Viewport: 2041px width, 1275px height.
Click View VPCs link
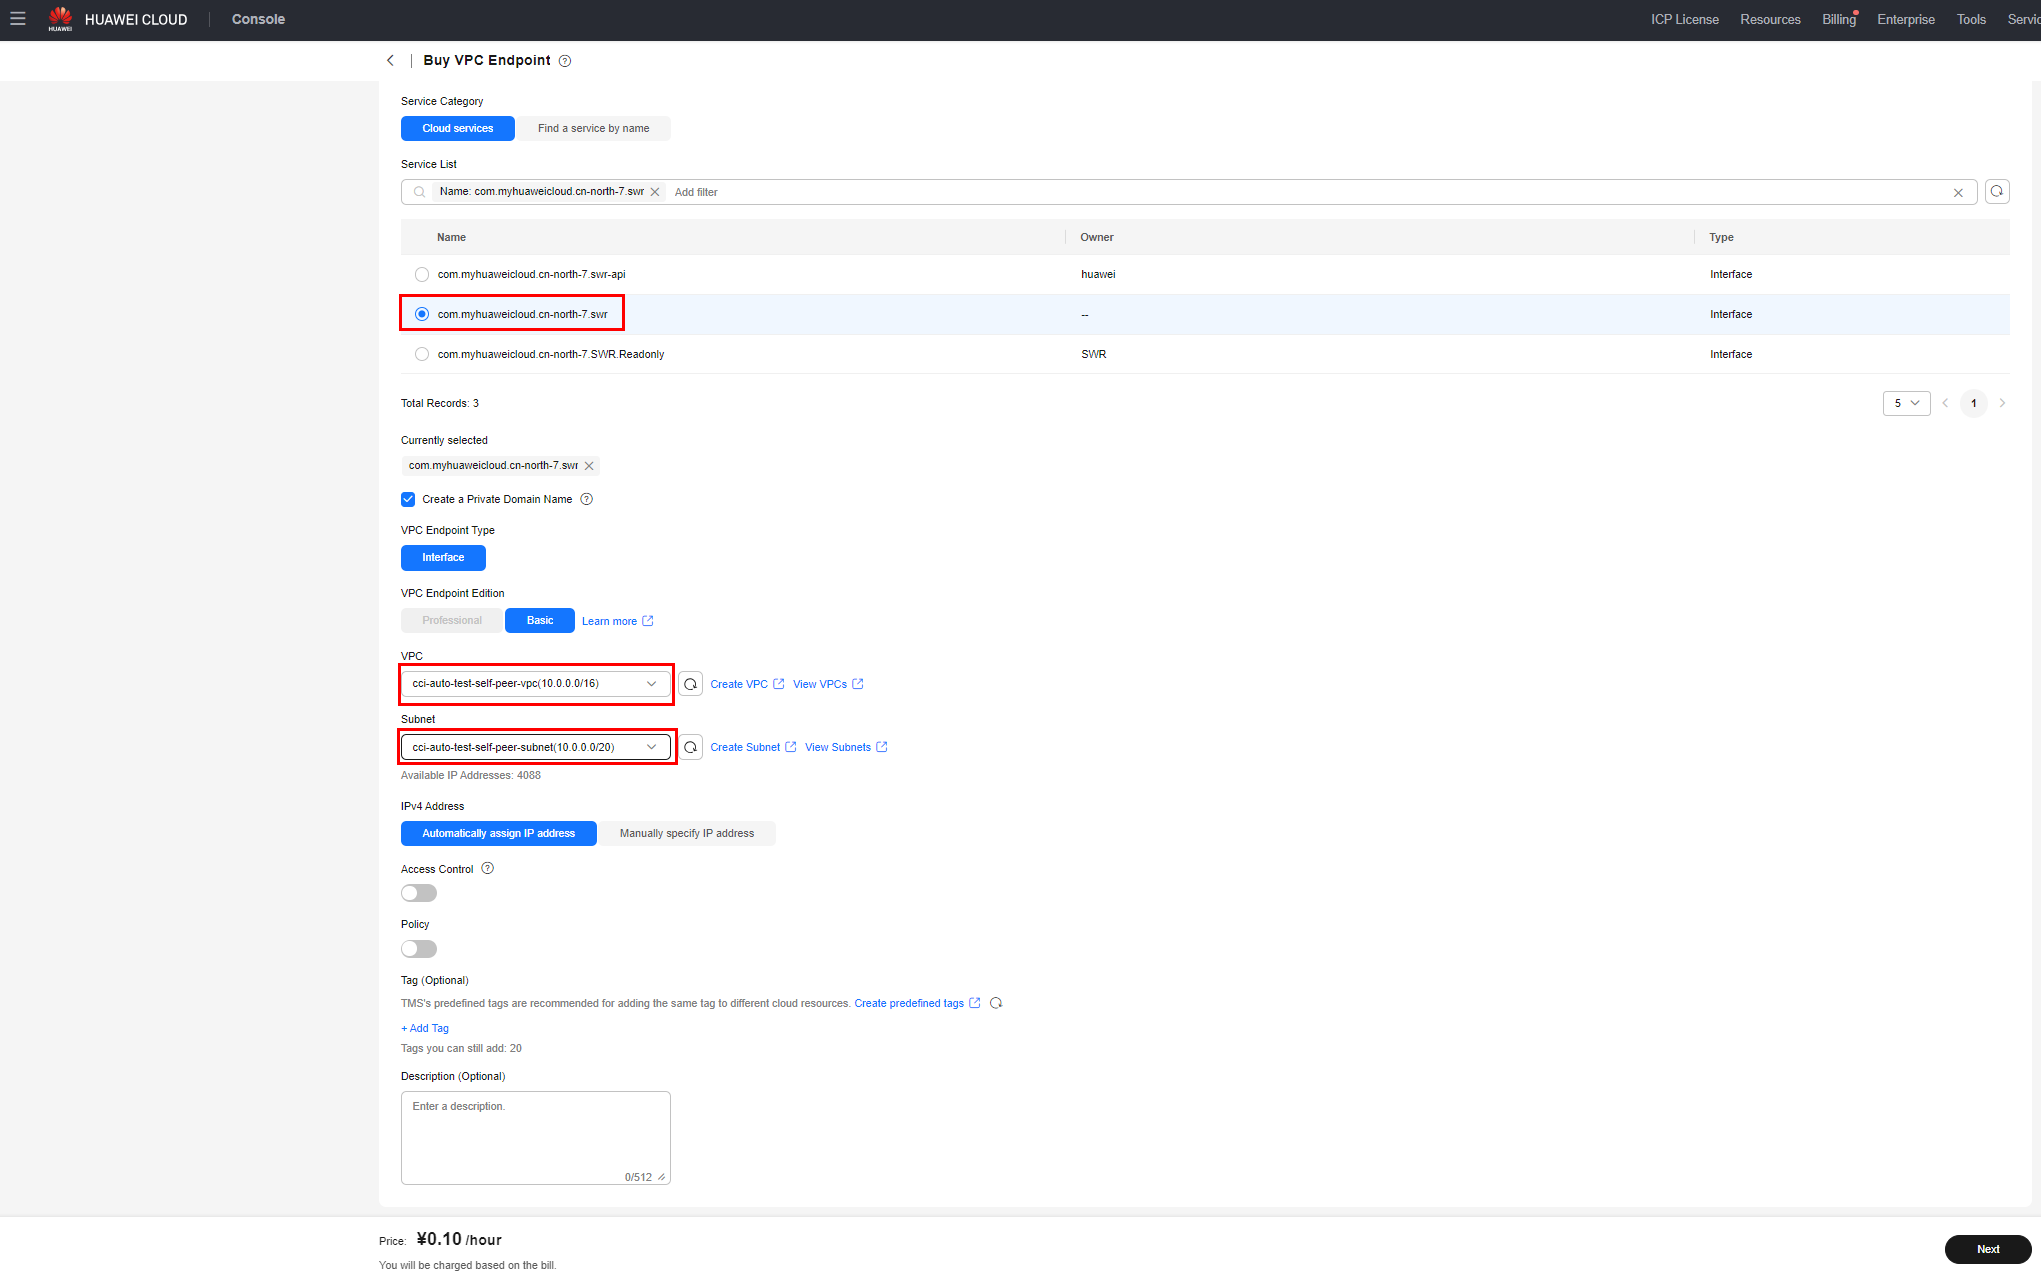[828, 684]
